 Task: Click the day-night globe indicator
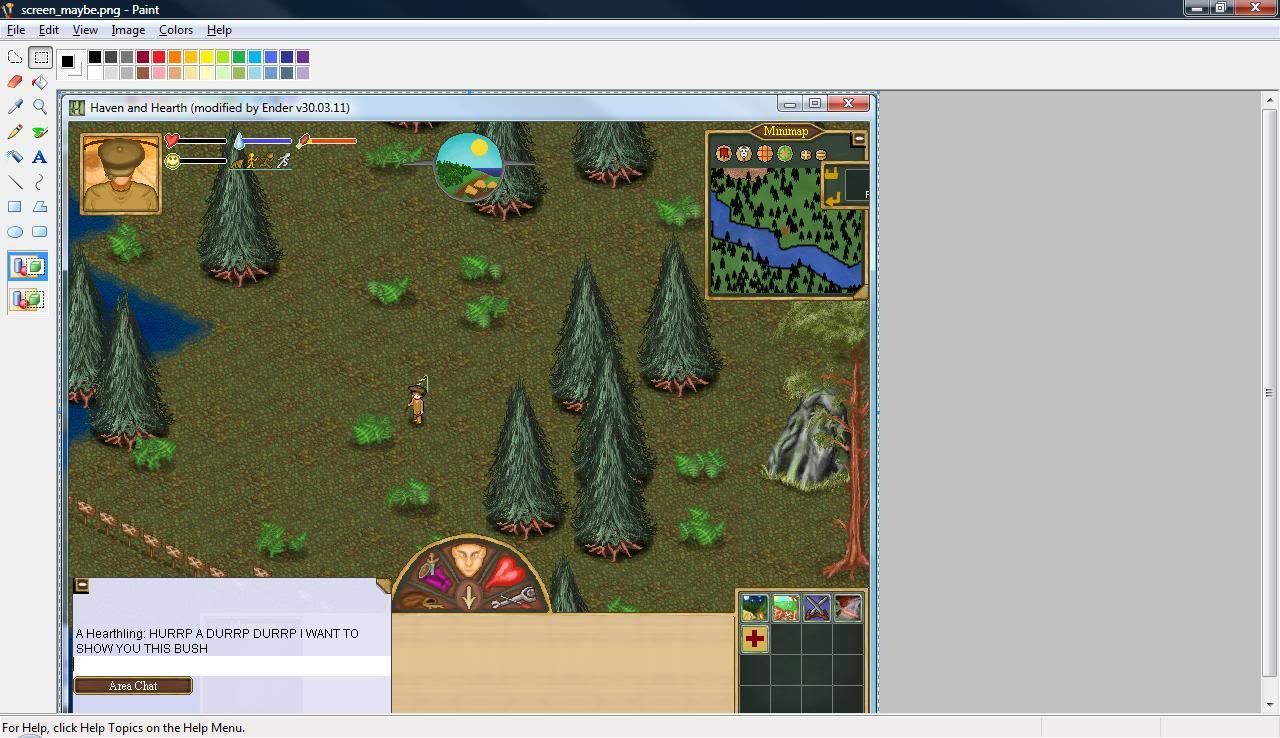(469, 166)
